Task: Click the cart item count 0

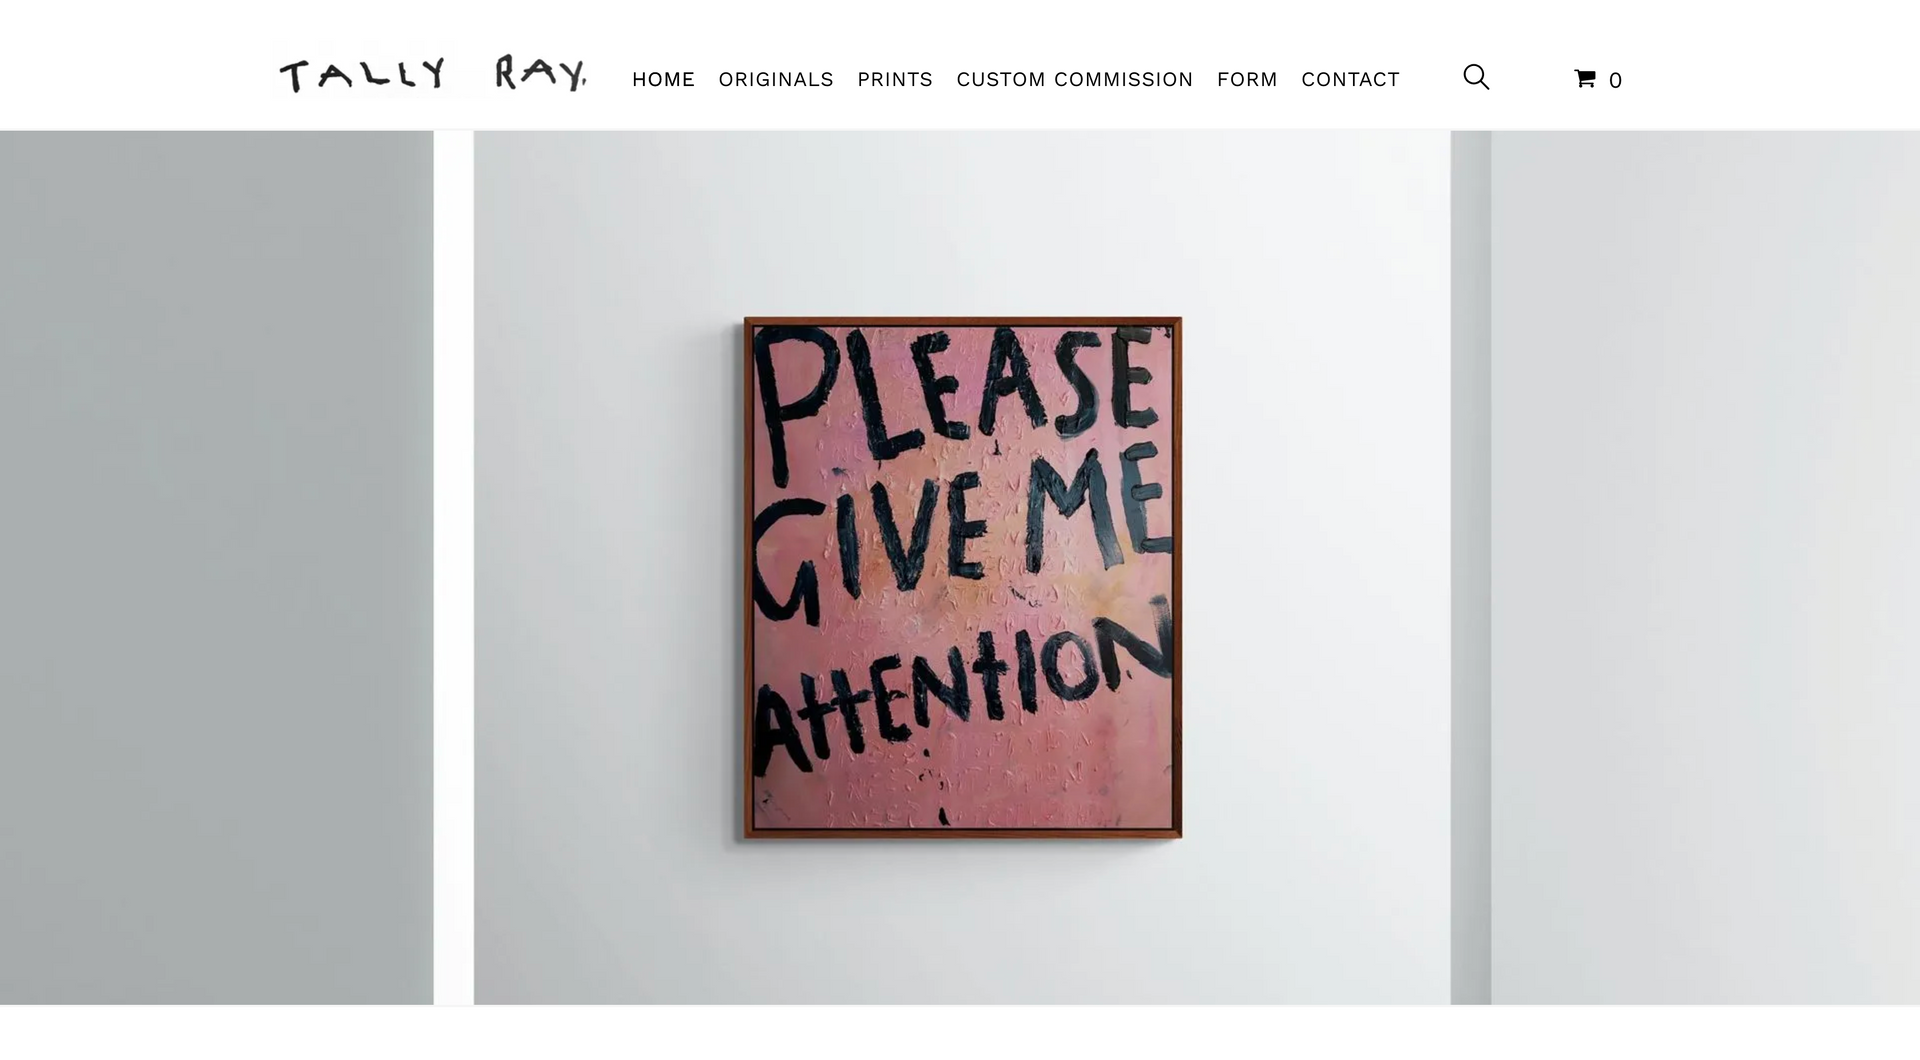Action: point(1615,80)
